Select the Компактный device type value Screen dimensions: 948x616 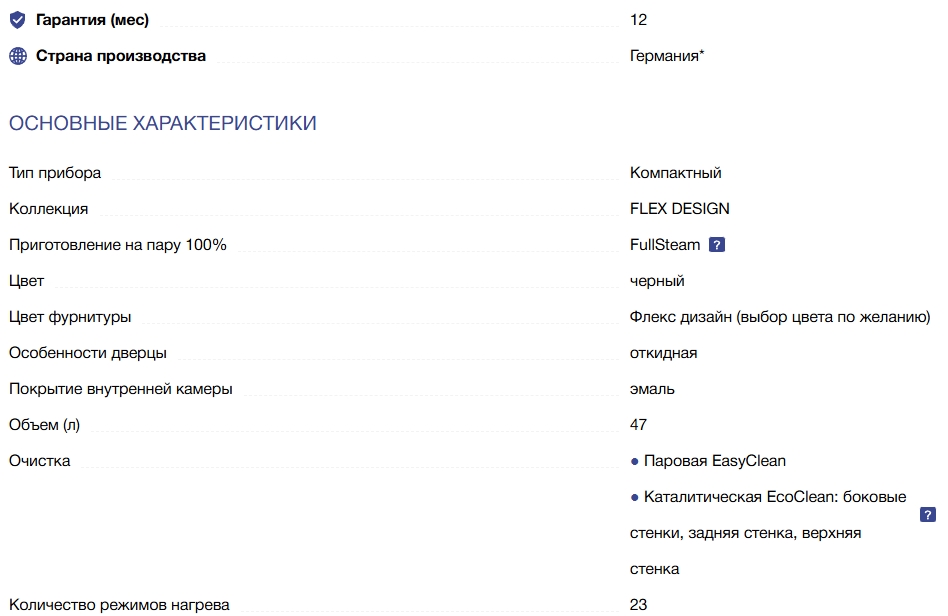675,173
